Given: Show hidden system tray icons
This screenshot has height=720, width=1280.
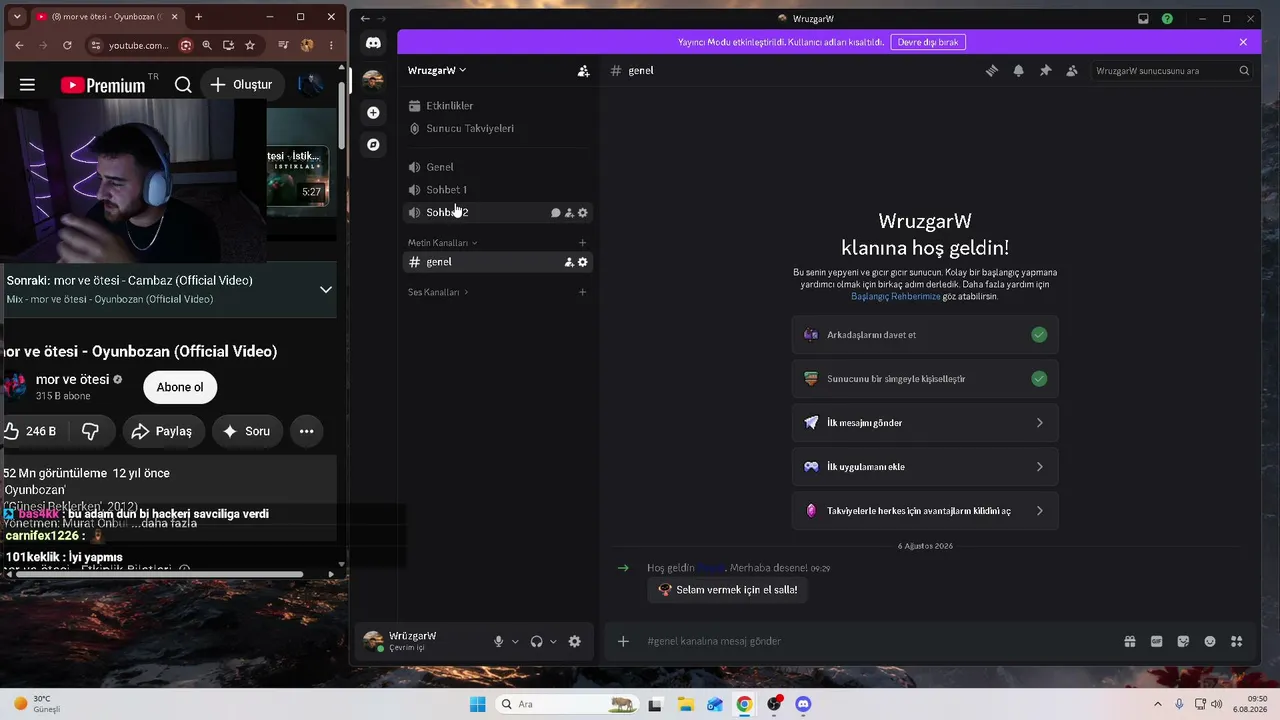Looking at the screenshot, I should (x=1158, y=705).
